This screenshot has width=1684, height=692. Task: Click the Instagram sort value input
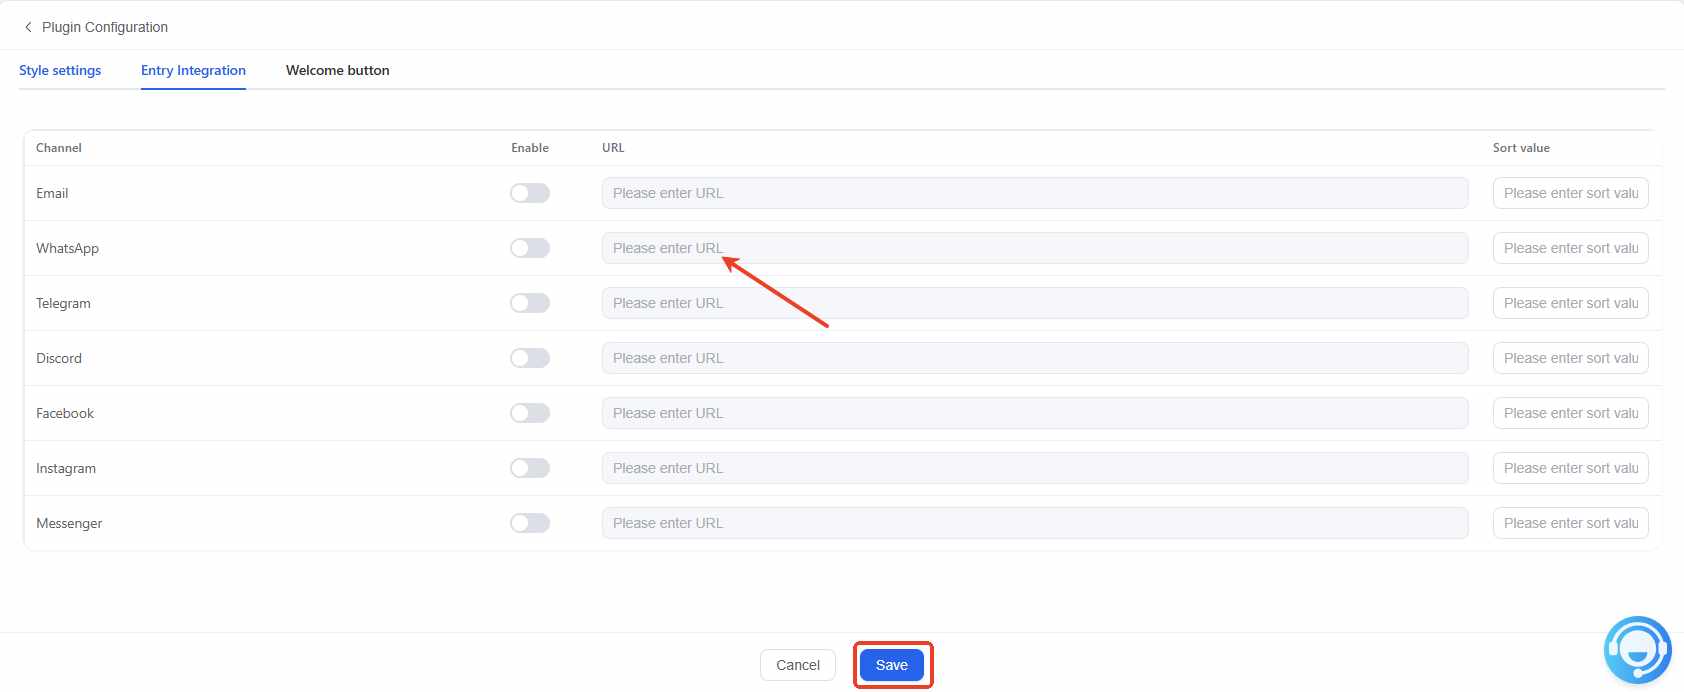1571,468
